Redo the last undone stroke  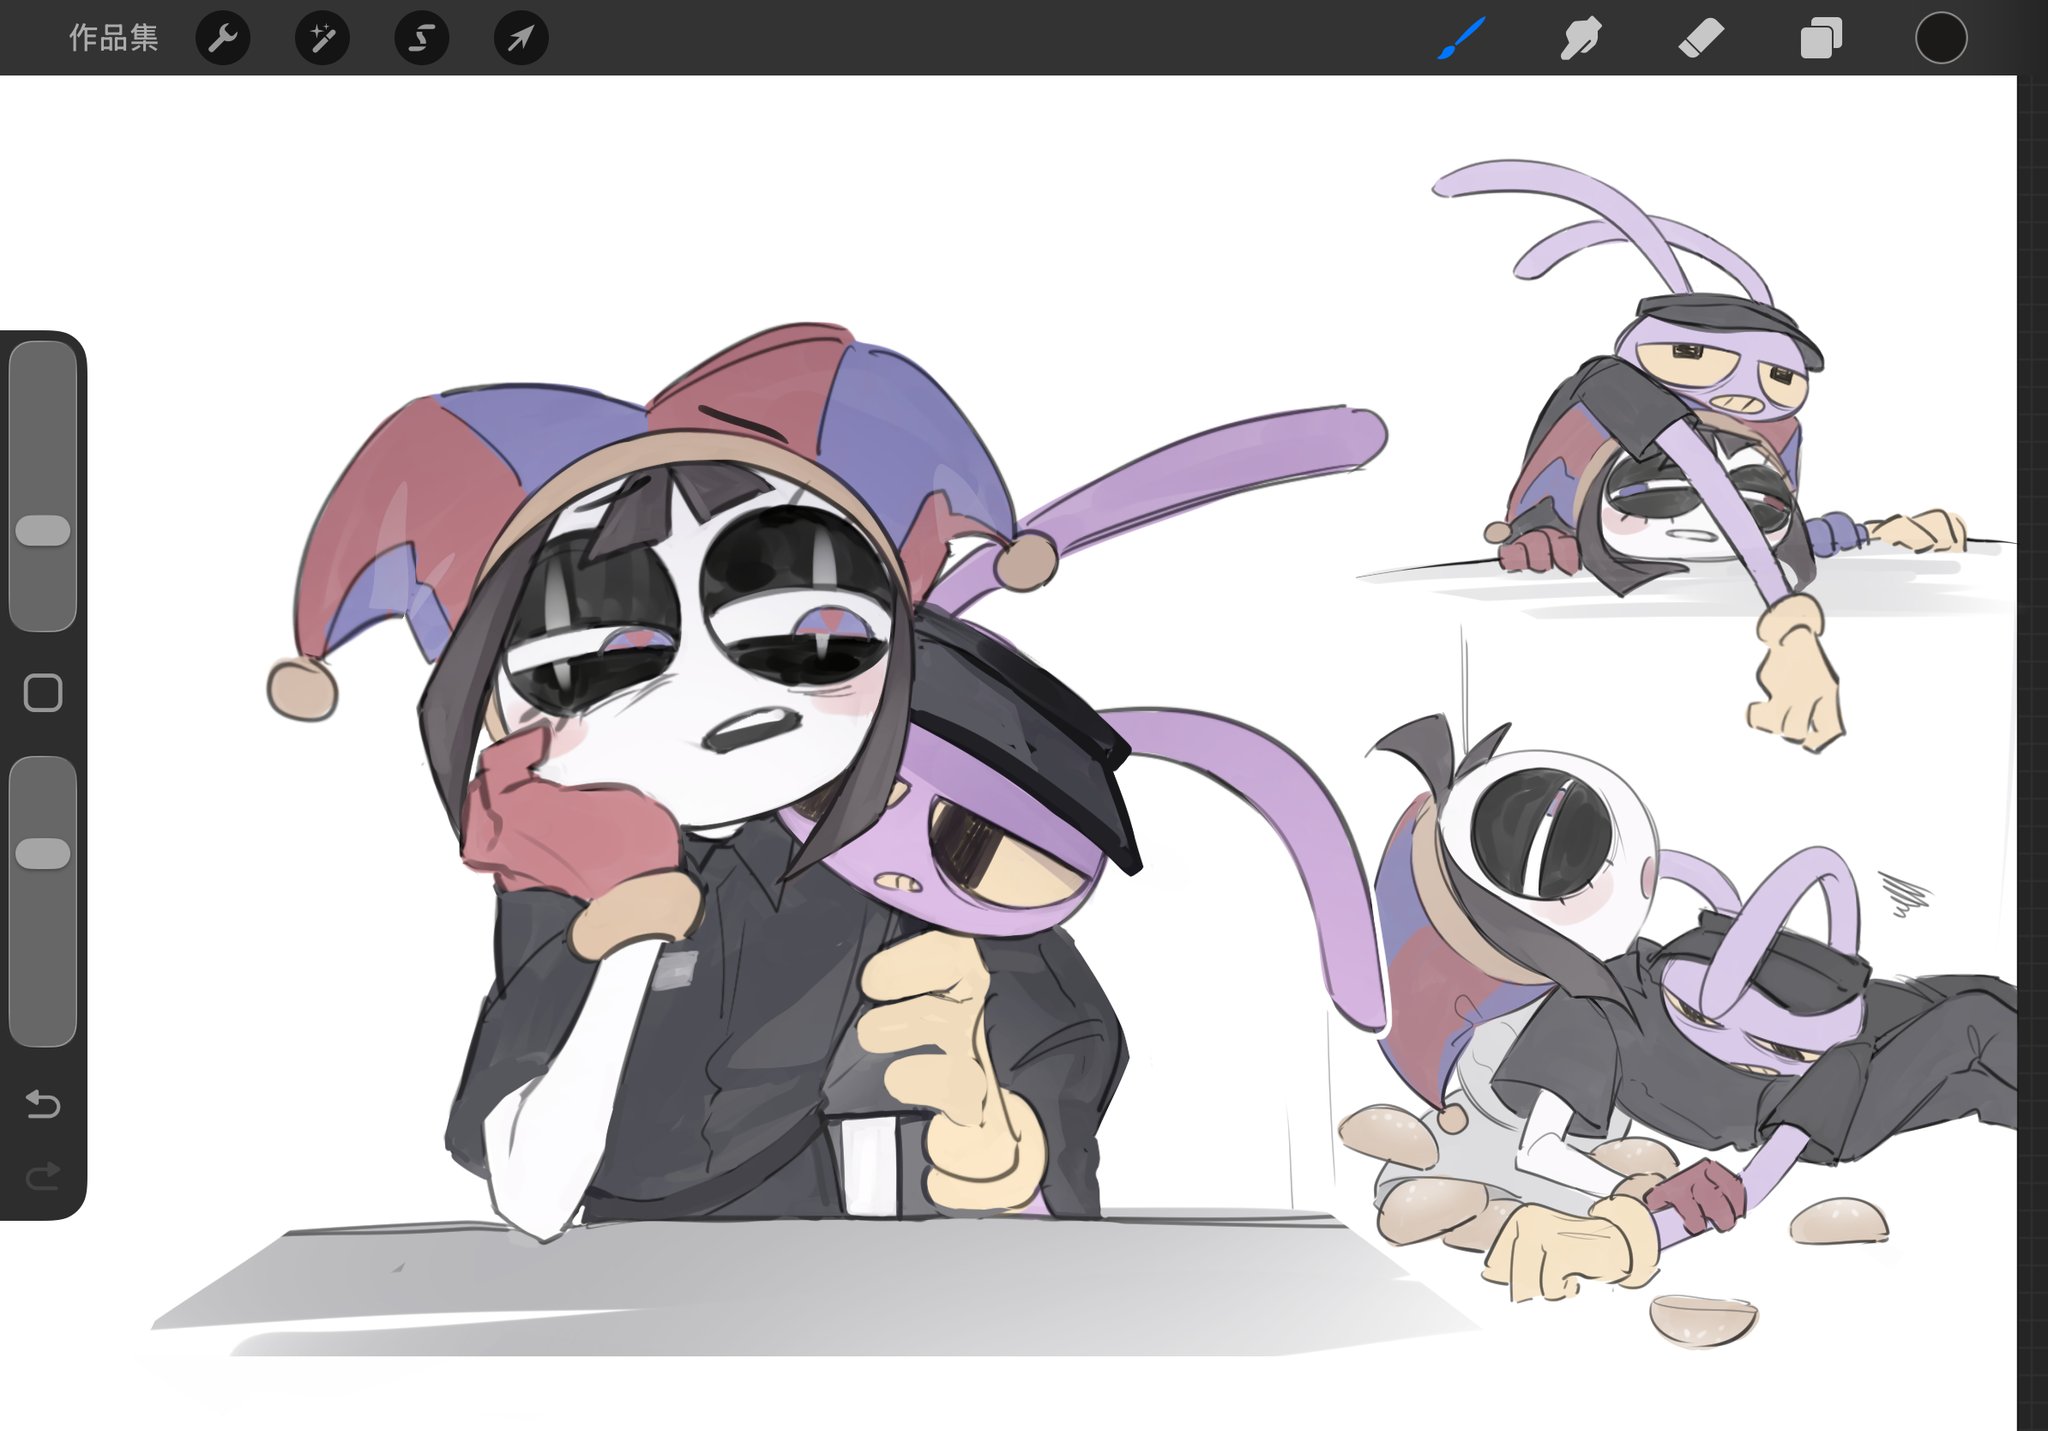coord(43,1177)
